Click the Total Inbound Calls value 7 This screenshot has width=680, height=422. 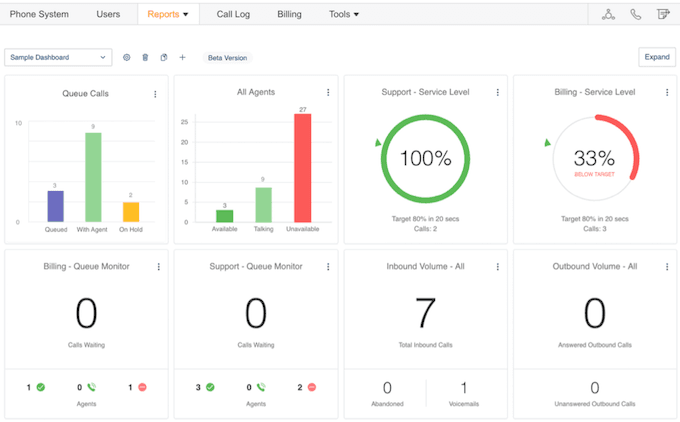[x=425, y=313]
